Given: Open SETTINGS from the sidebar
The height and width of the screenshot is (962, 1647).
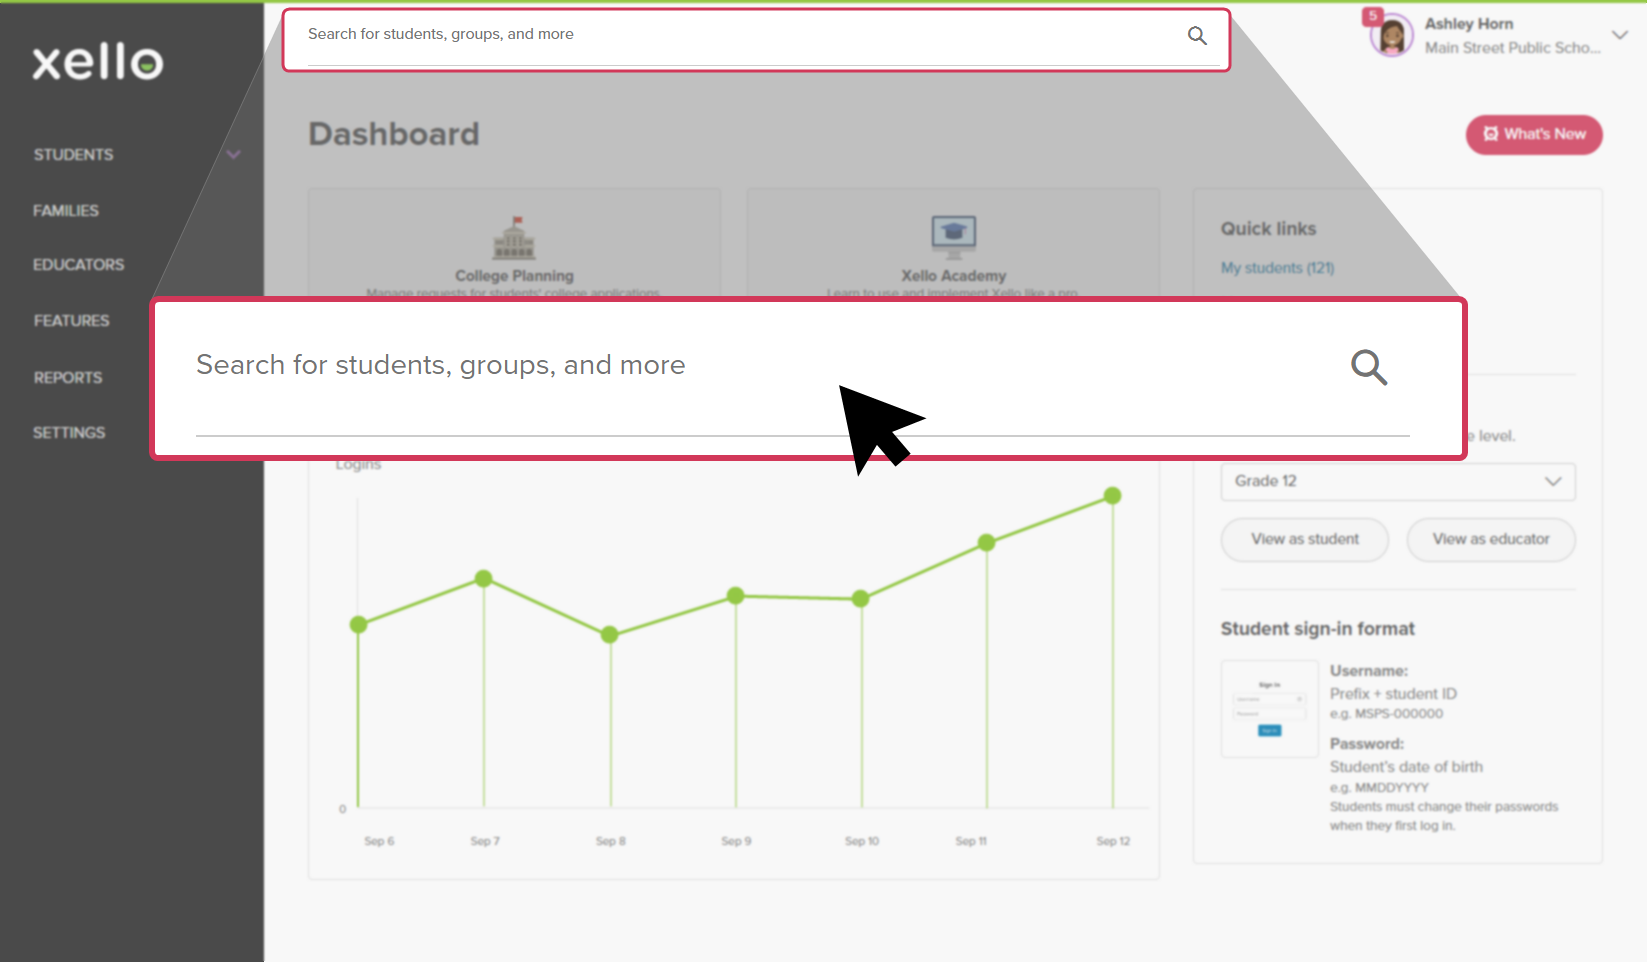Looking at the screenshot, I should coord(69,432).
